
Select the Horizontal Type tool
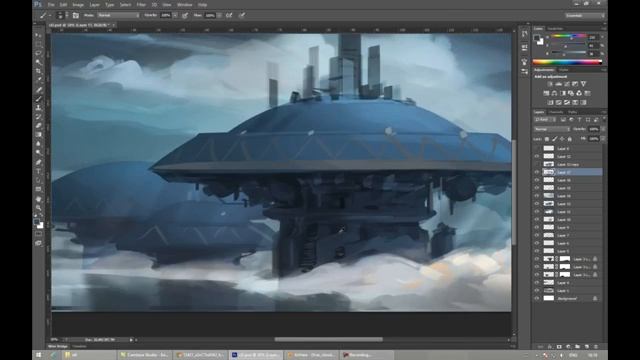[38, 171]
